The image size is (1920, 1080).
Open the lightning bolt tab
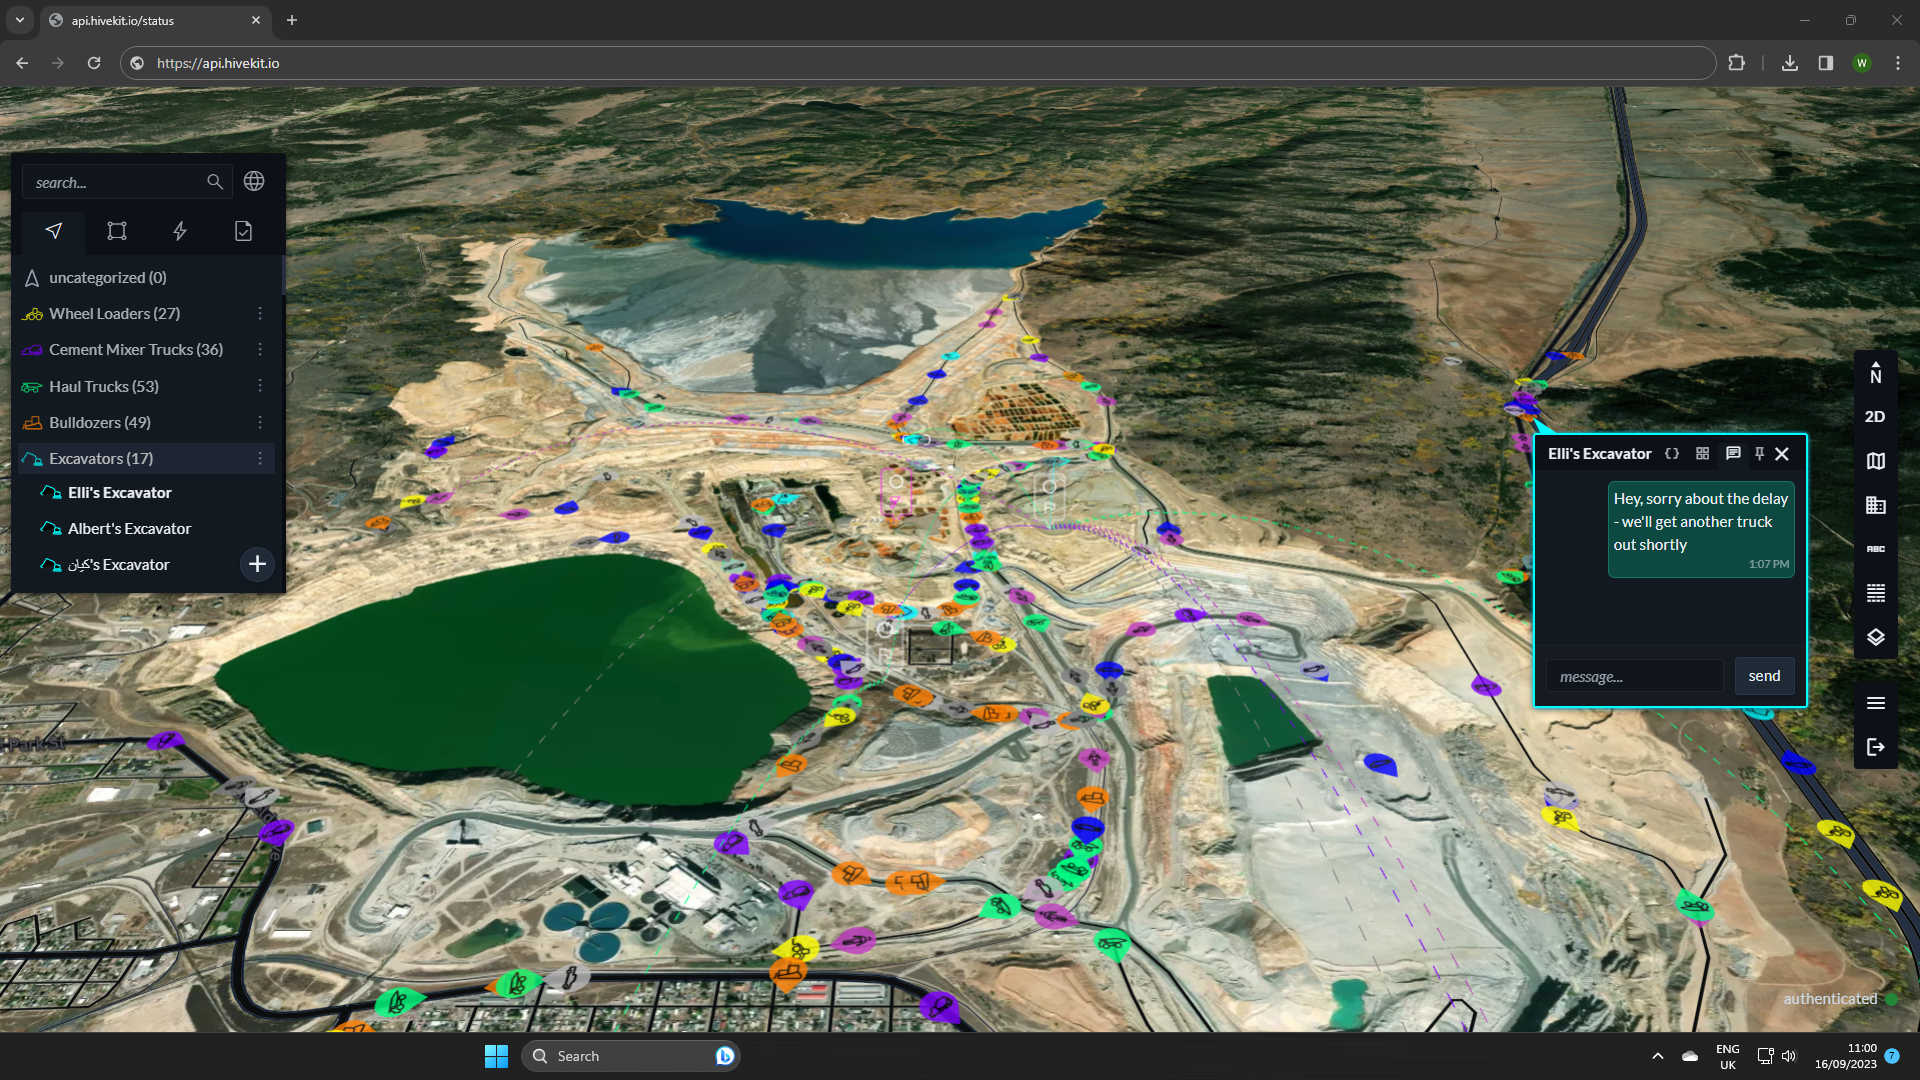tap(180, 231)
